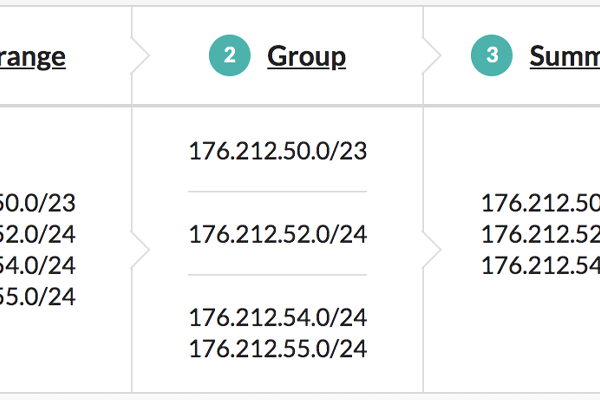Screen dimensions: 600x400
Task: Open the partially visible range step link
Action: [33, 57]
